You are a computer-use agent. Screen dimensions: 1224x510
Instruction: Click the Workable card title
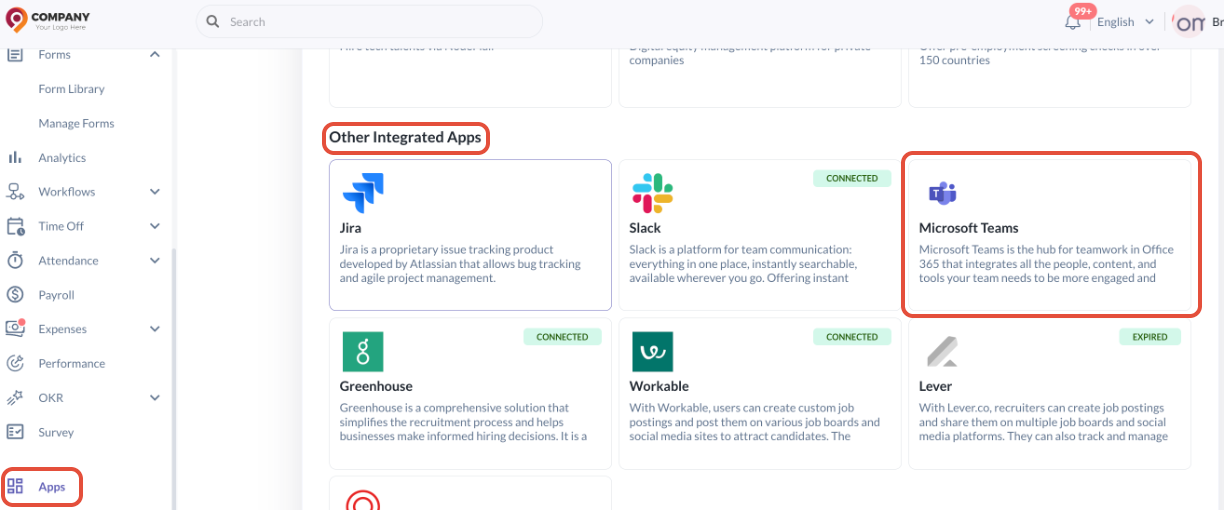pos(659,386)
